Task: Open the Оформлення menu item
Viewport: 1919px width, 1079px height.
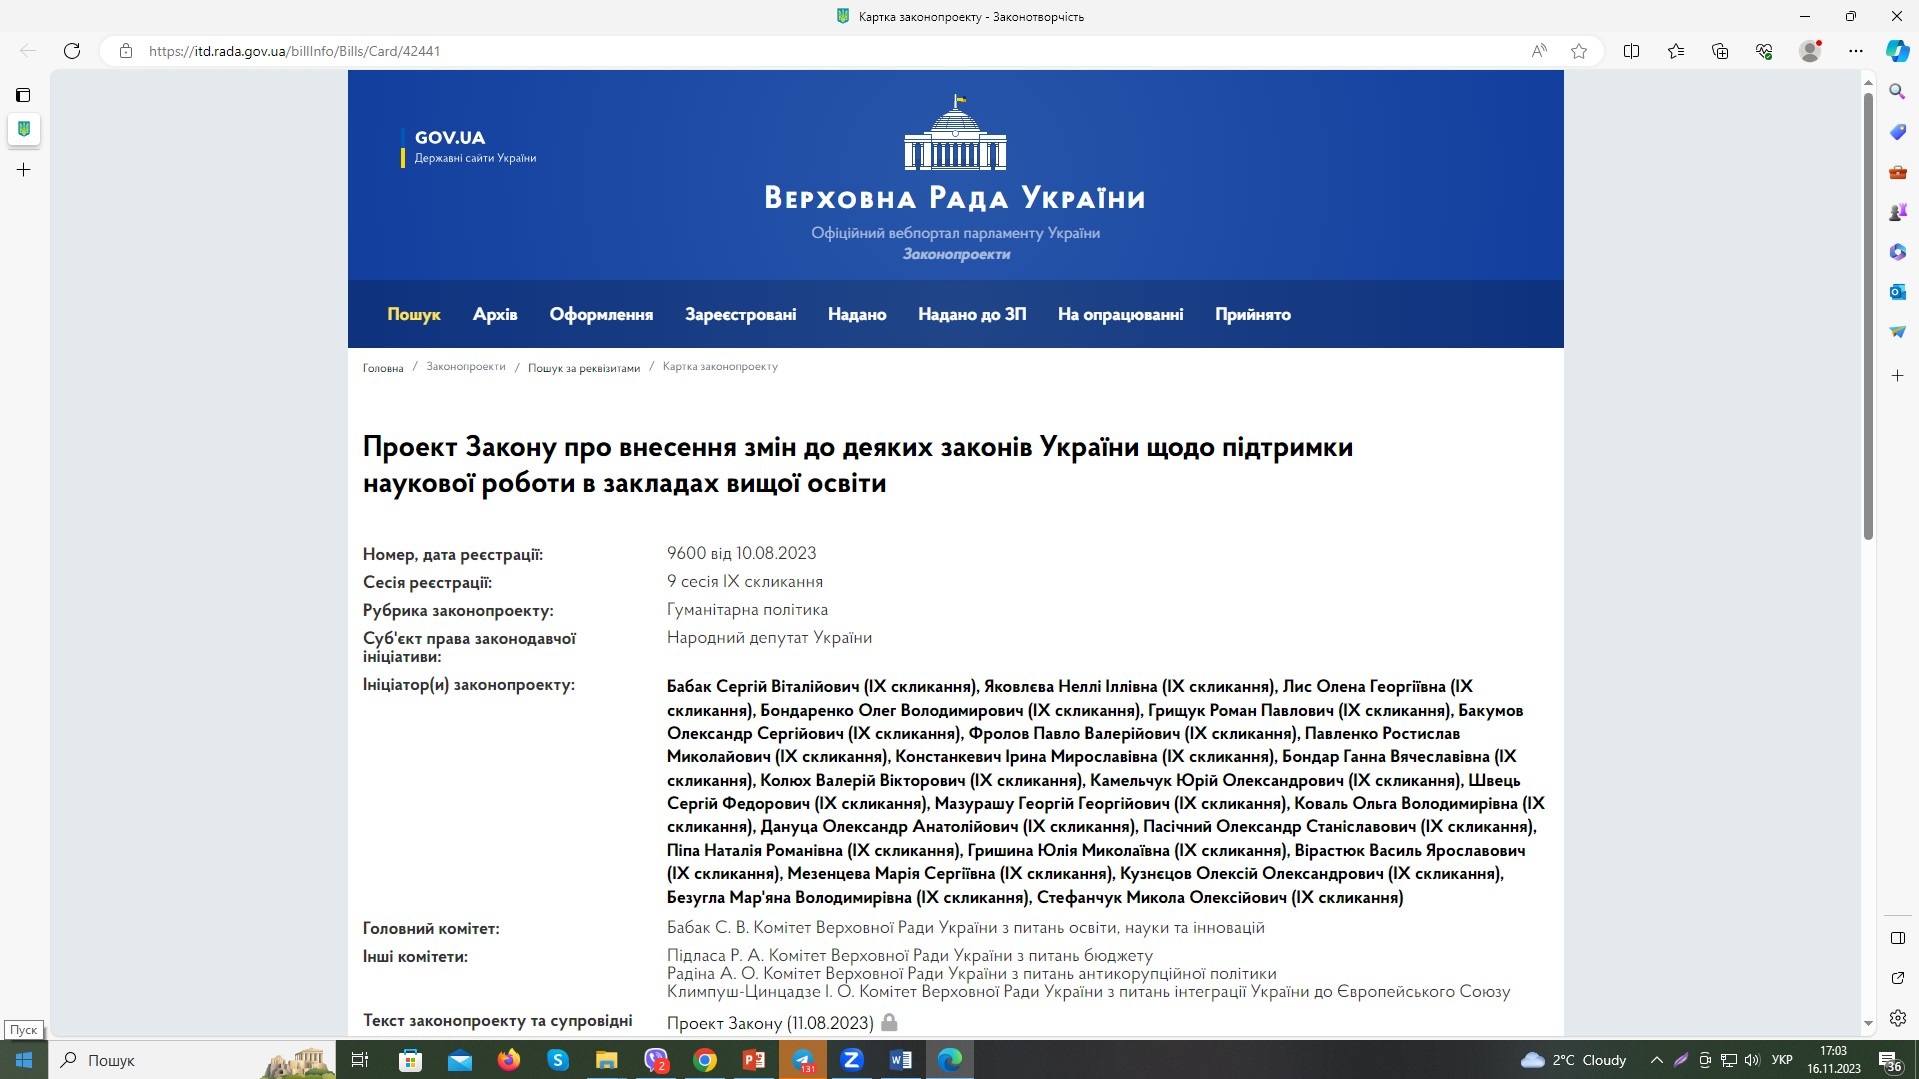Action: pyautogui.click(x=601, y=314)
